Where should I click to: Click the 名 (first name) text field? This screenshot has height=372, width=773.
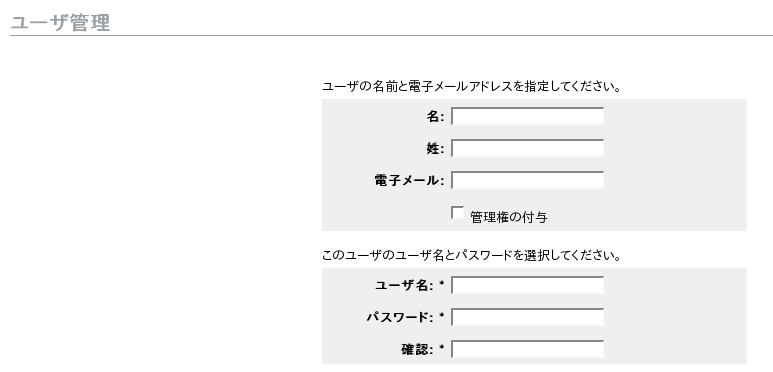coord(527,116)
